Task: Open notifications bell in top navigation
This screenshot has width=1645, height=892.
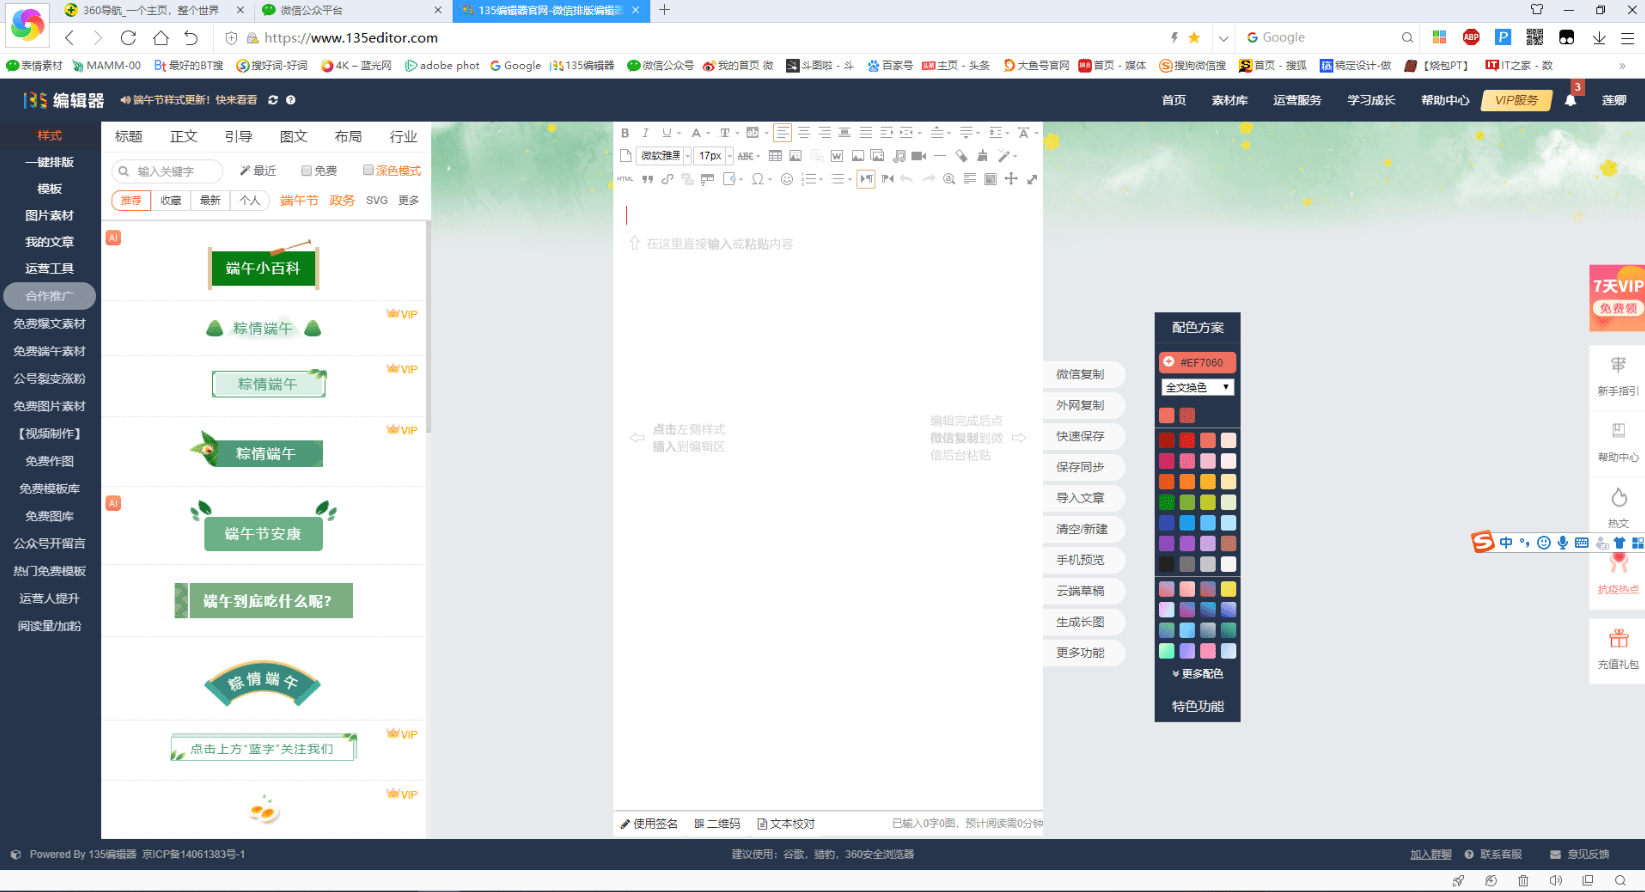Action: point(1570,100)
